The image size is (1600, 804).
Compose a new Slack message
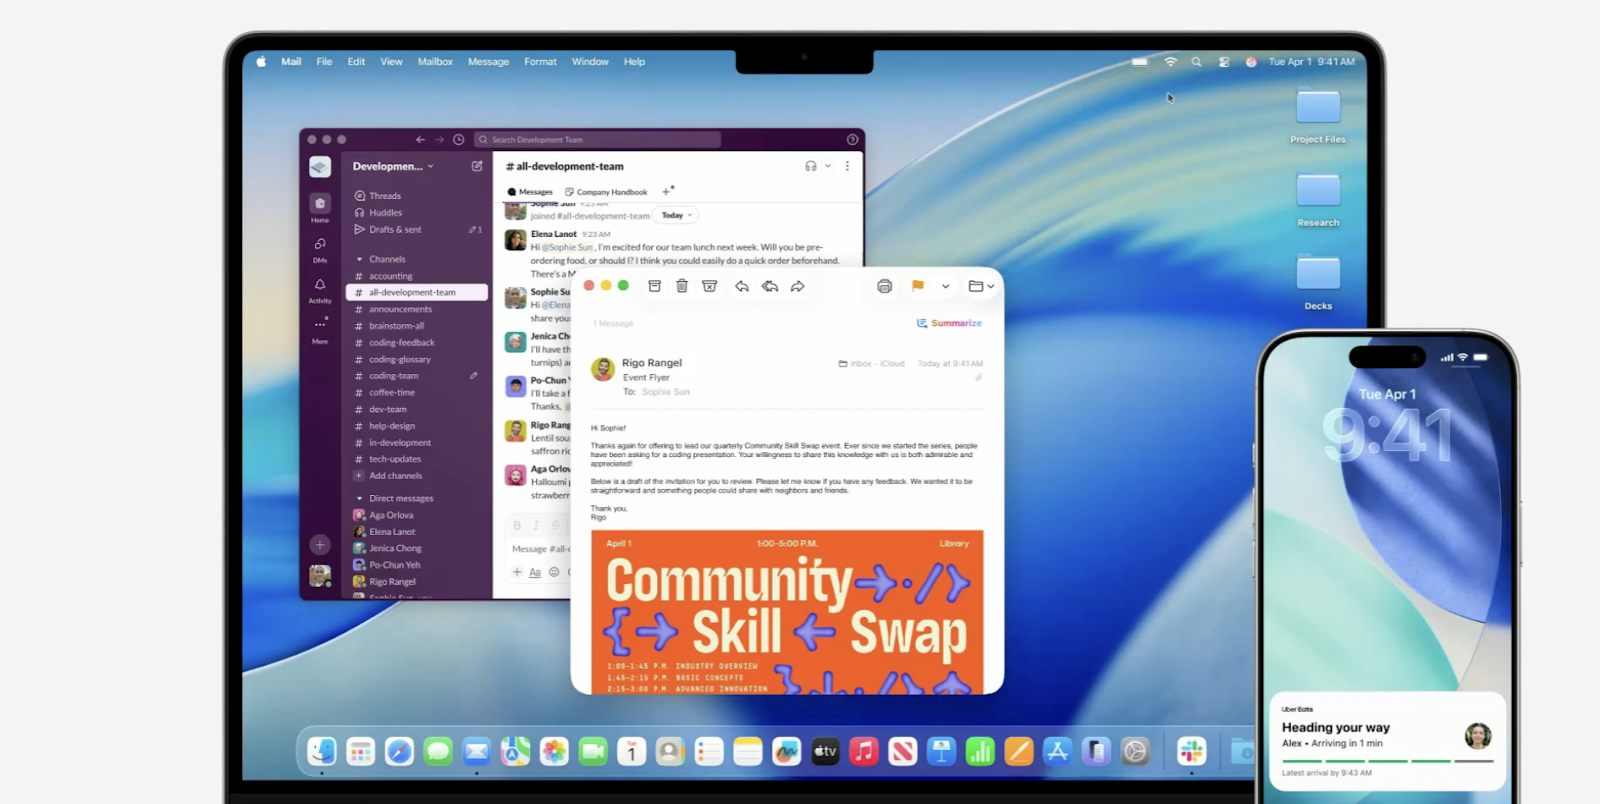tap(477, 166)
